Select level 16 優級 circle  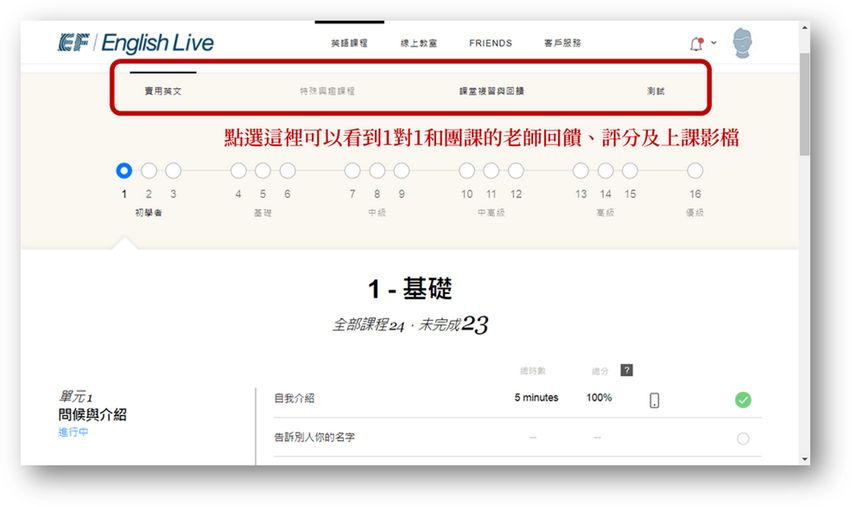pyautogui.click(x=695, y=171)
